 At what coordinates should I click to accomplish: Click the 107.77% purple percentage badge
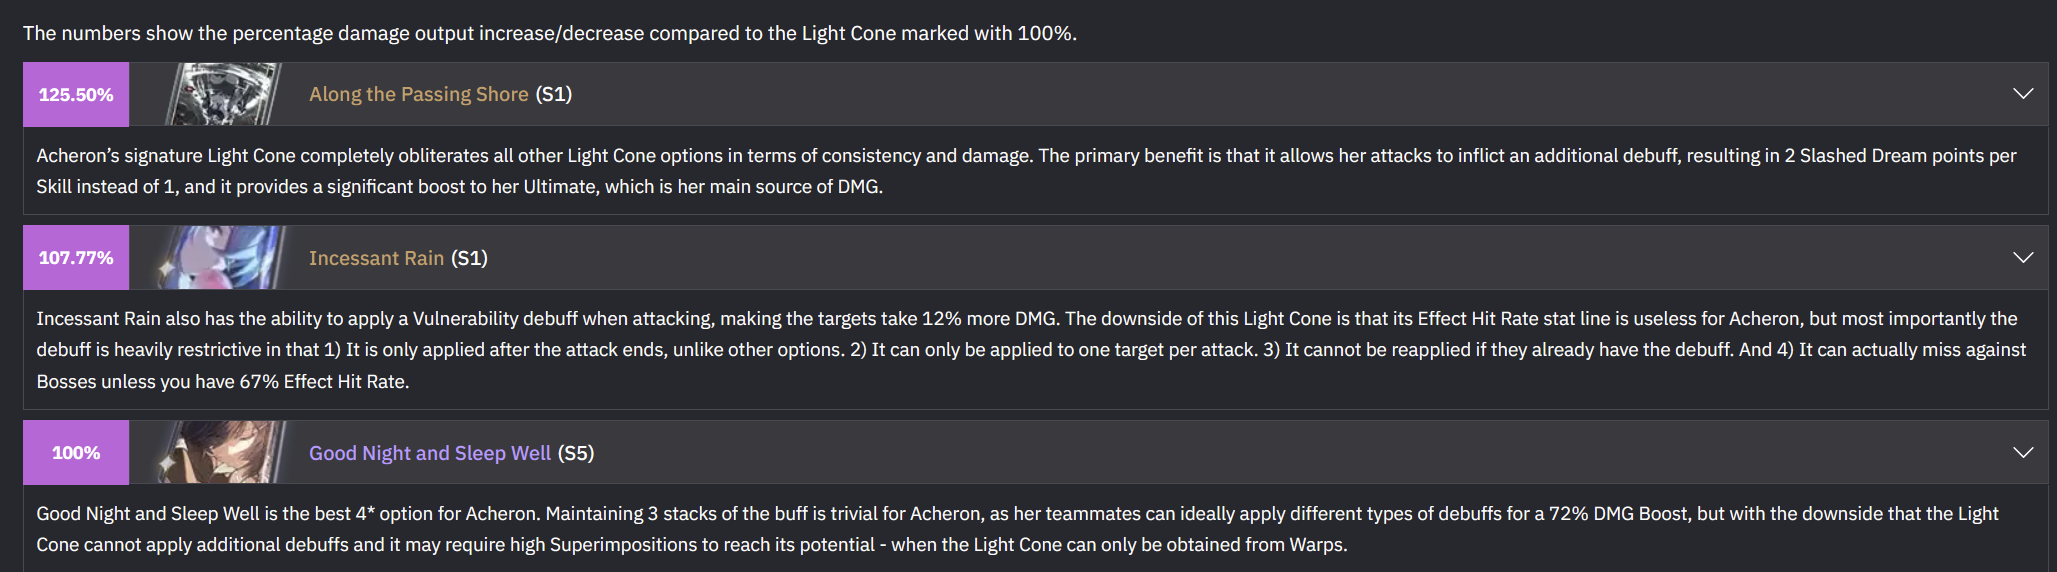[x=76, y=257]
